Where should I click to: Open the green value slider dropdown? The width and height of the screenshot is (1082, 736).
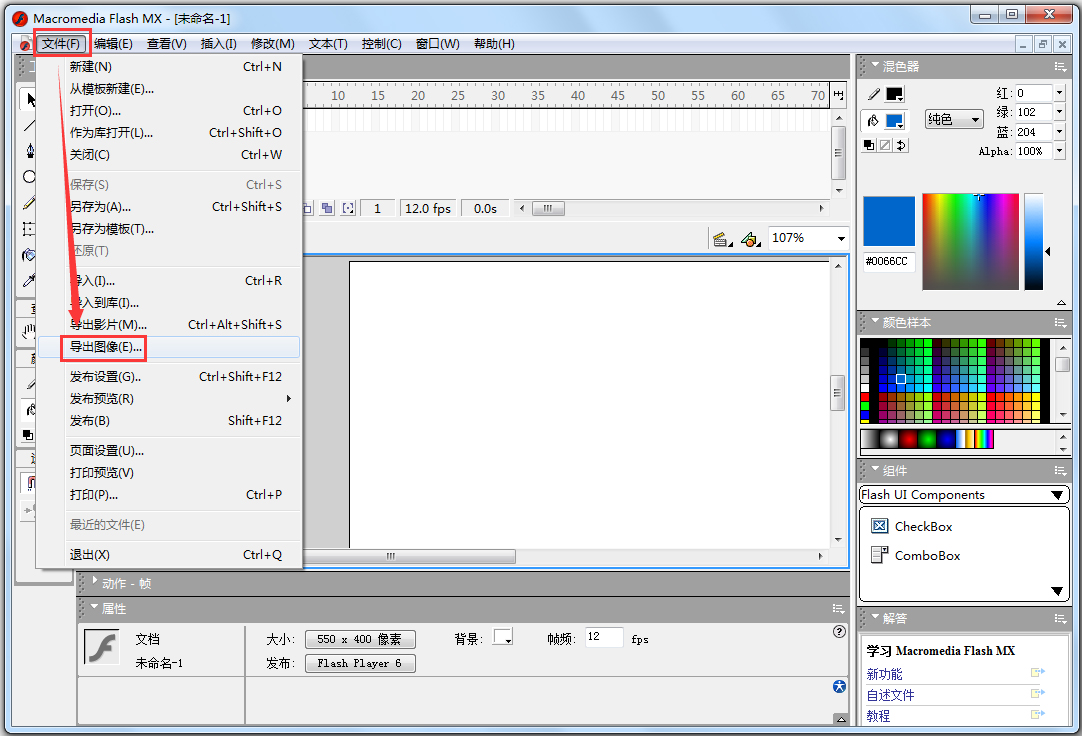[x=1059, y=112]
